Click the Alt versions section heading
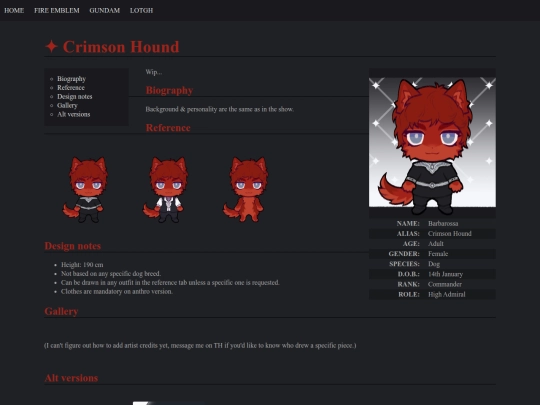 coord(71,378)
